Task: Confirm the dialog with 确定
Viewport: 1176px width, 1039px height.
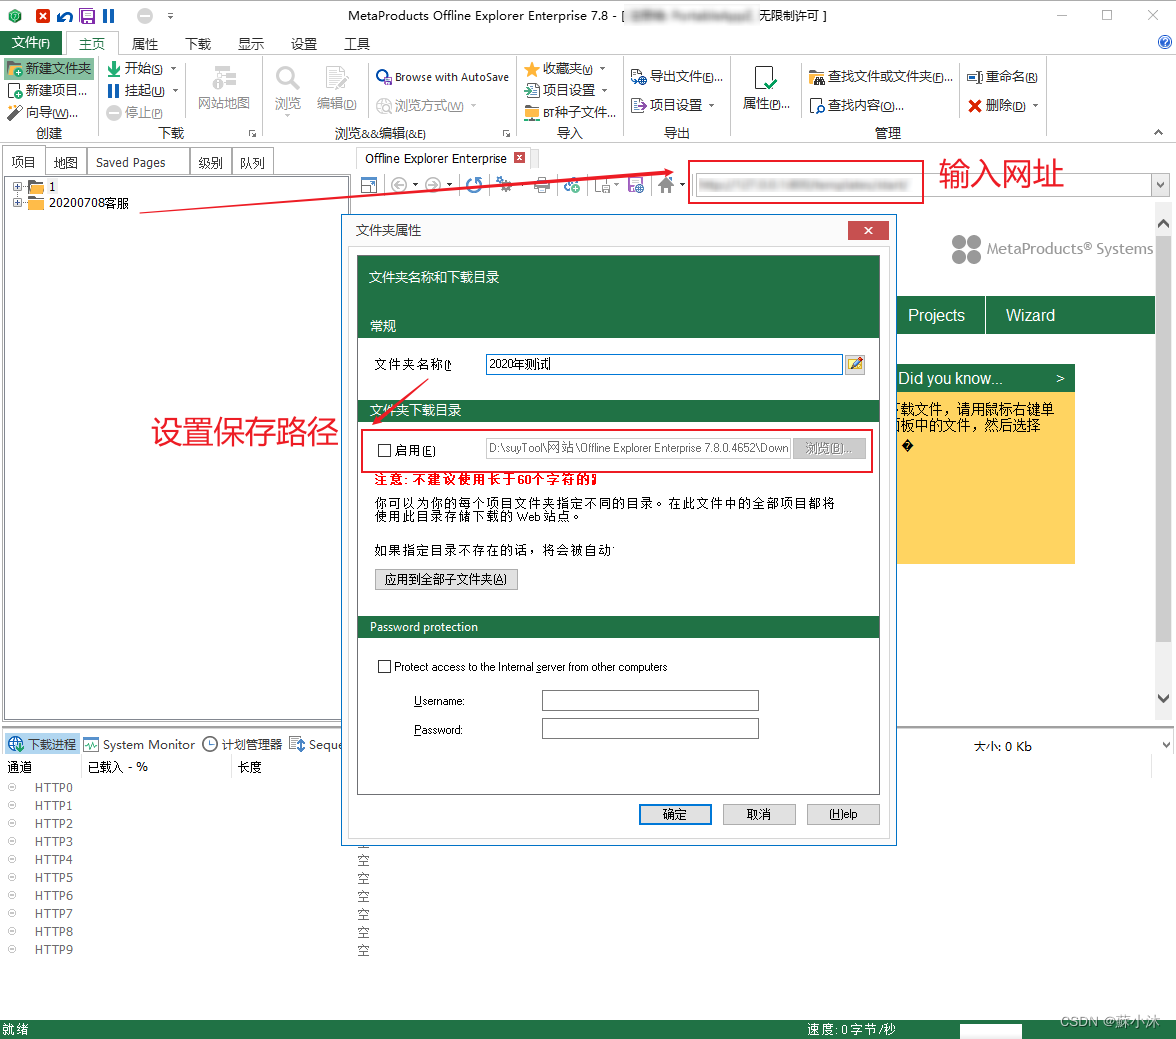Action: tap(675, 815)
